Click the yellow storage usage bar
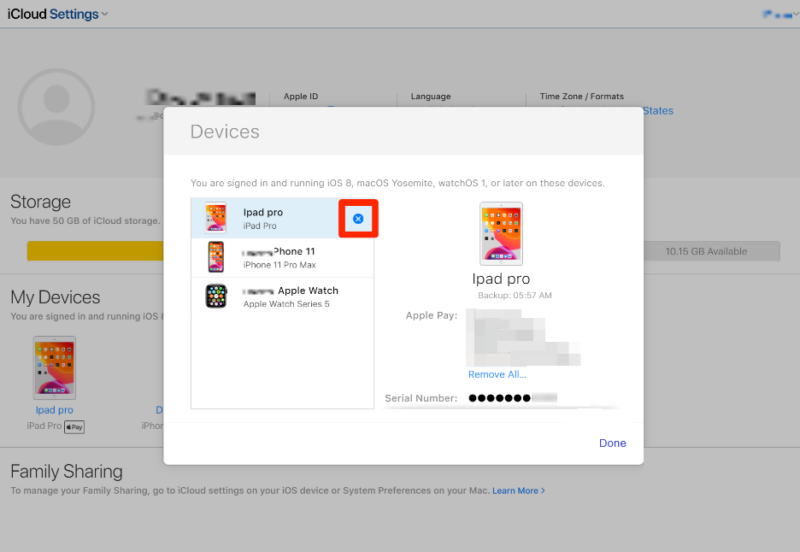The width and height of the screenshot is (800, 552). pyautogui.click(x=95, y=251)
